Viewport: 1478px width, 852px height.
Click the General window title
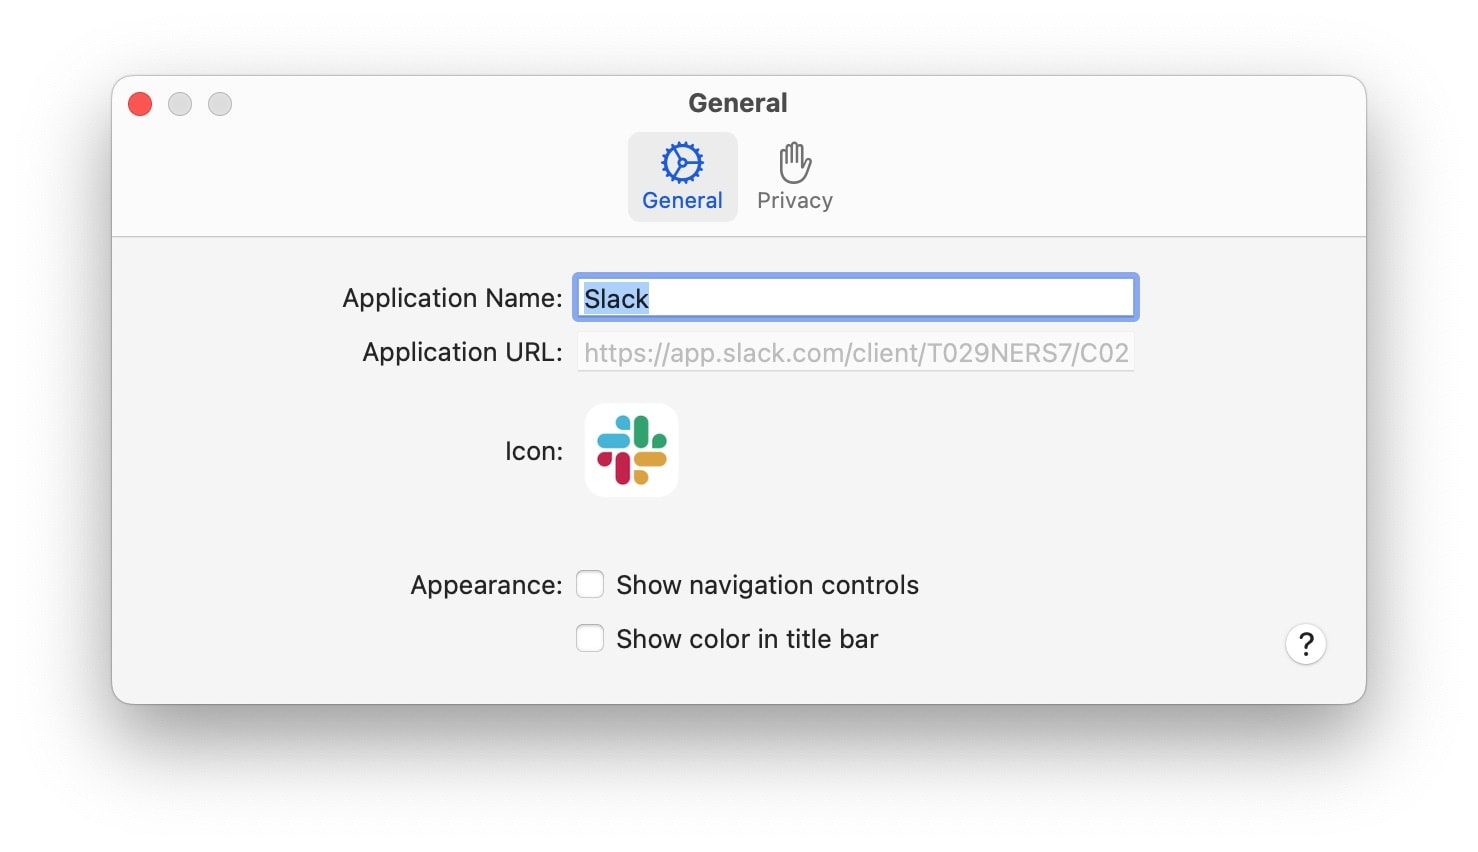tap(738, 103)
